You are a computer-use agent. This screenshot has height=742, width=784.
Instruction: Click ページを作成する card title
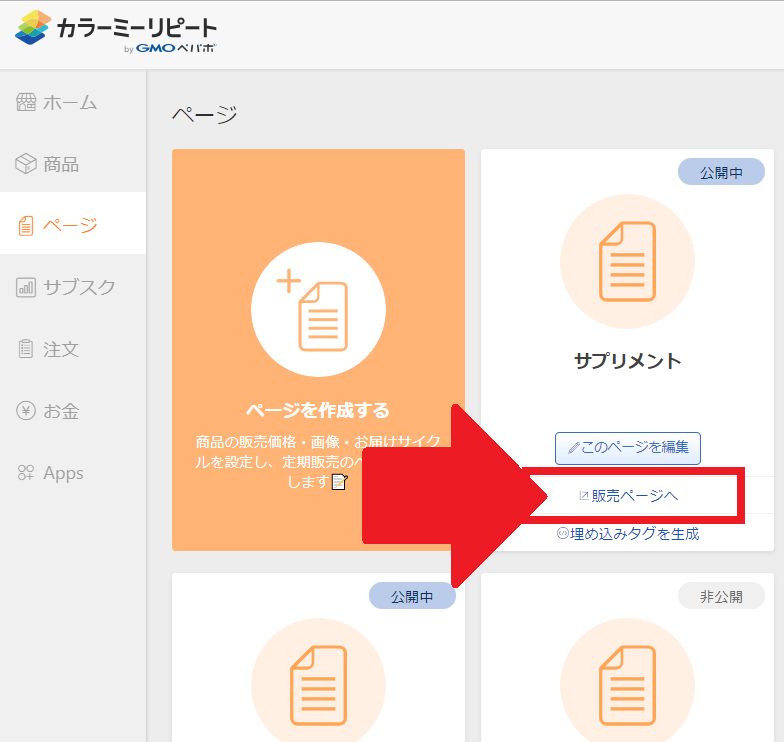[318, 410]
